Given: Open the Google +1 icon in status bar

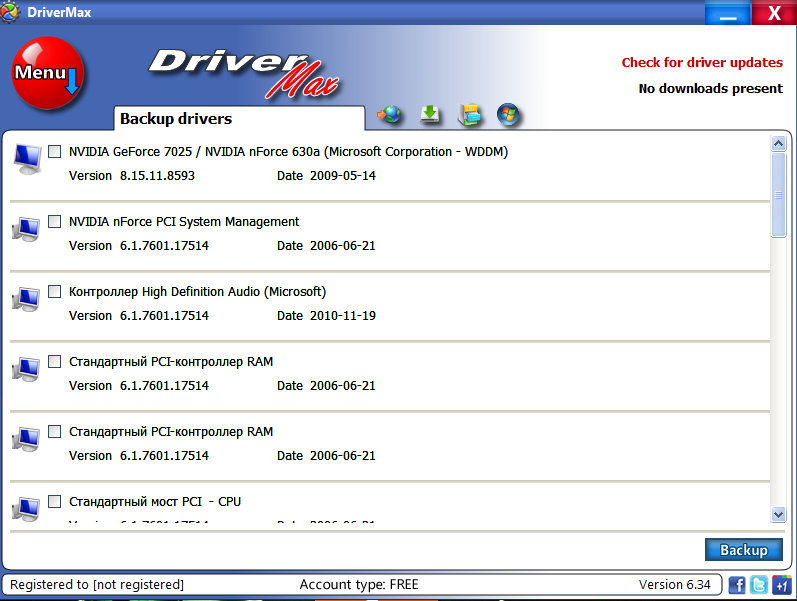Looking at the screenshot, I should pyautogui.click(x=781, y=585).
